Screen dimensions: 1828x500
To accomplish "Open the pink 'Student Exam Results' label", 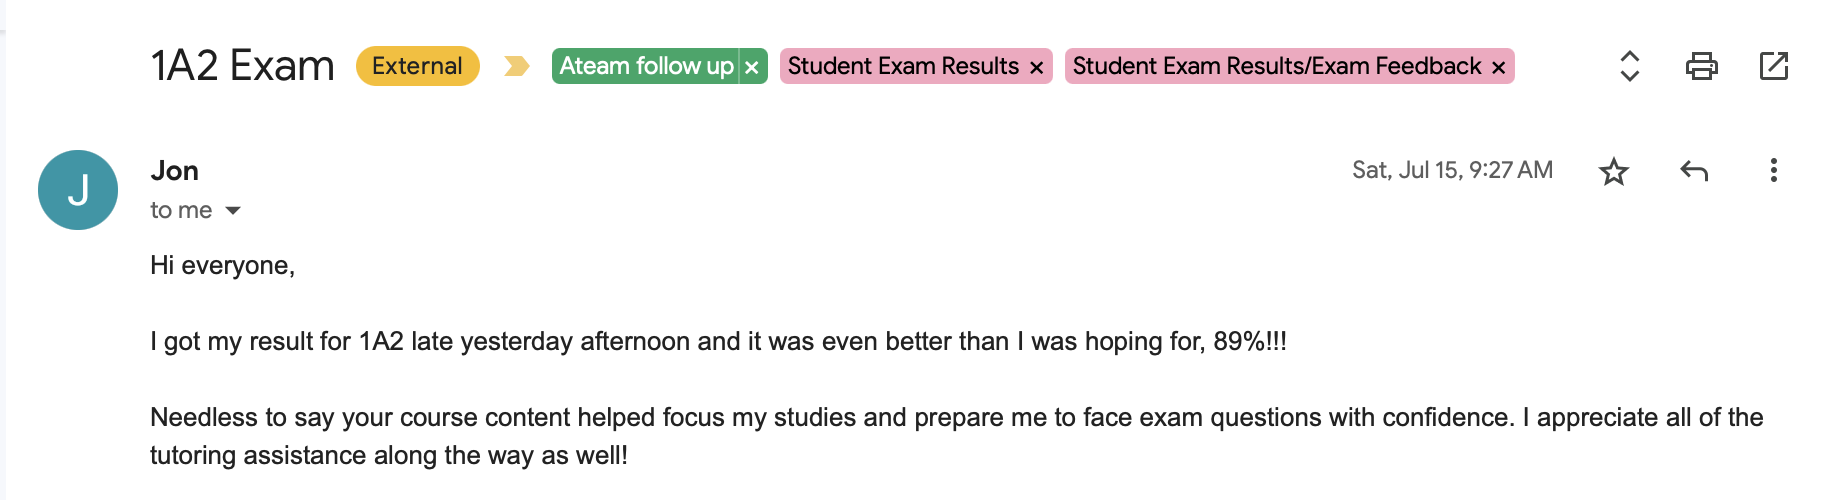I will [x=903, y=66].
